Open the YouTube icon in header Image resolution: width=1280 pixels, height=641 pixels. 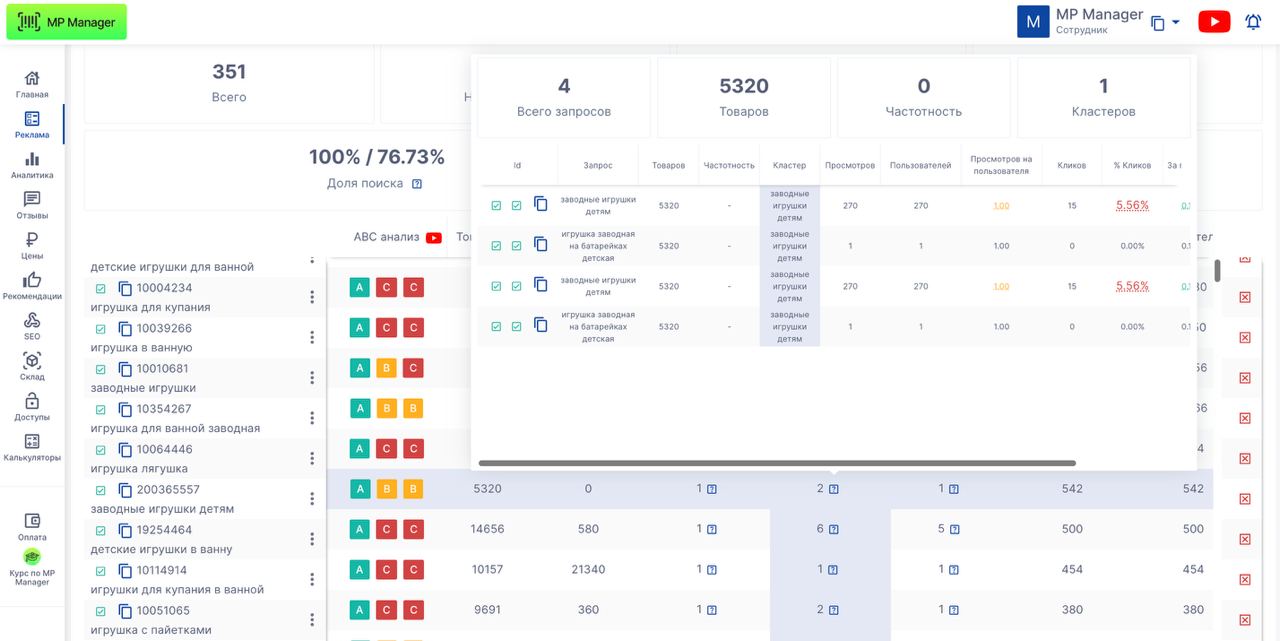point(1214,22)
